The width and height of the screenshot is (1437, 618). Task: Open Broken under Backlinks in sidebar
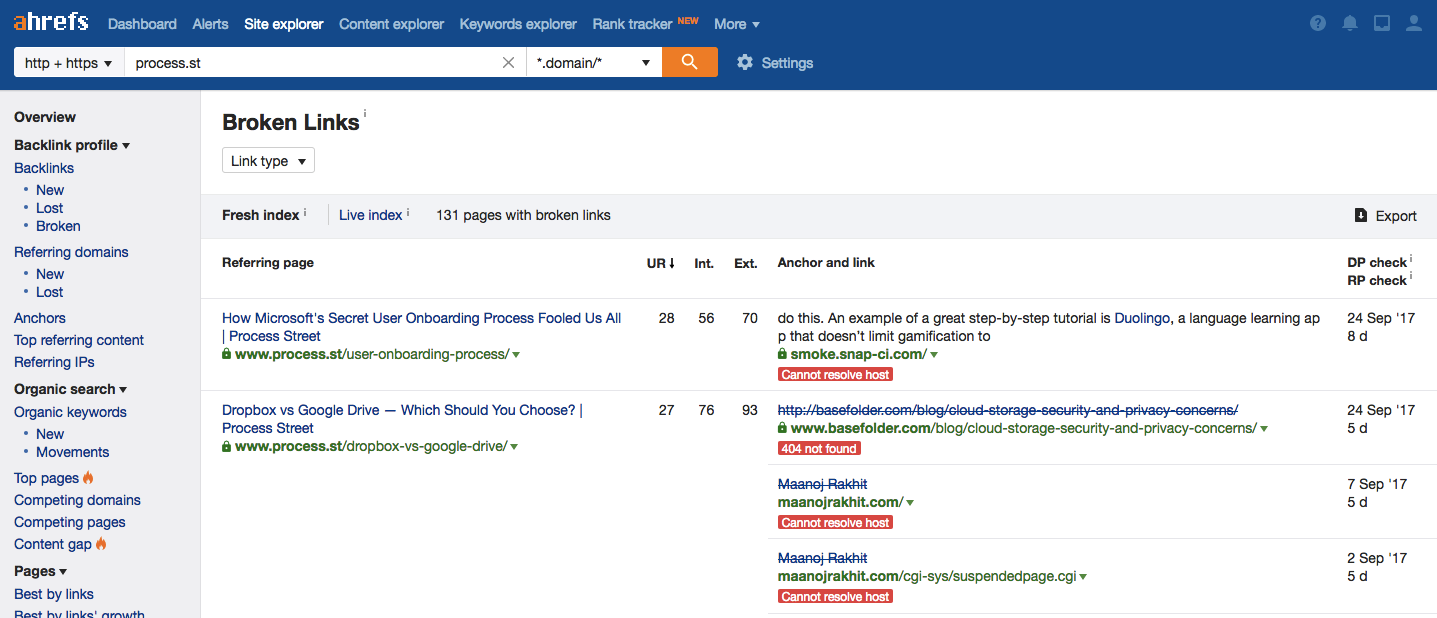tap(58, 226)
